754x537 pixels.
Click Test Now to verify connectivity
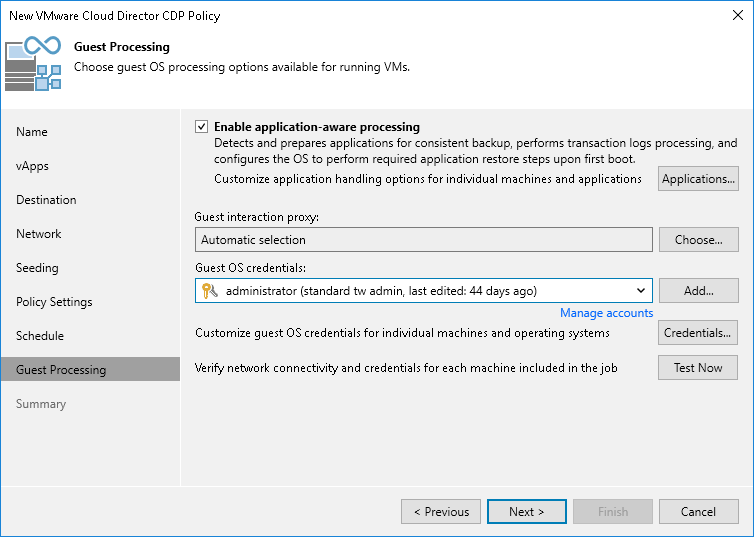(x=698, y=368)
